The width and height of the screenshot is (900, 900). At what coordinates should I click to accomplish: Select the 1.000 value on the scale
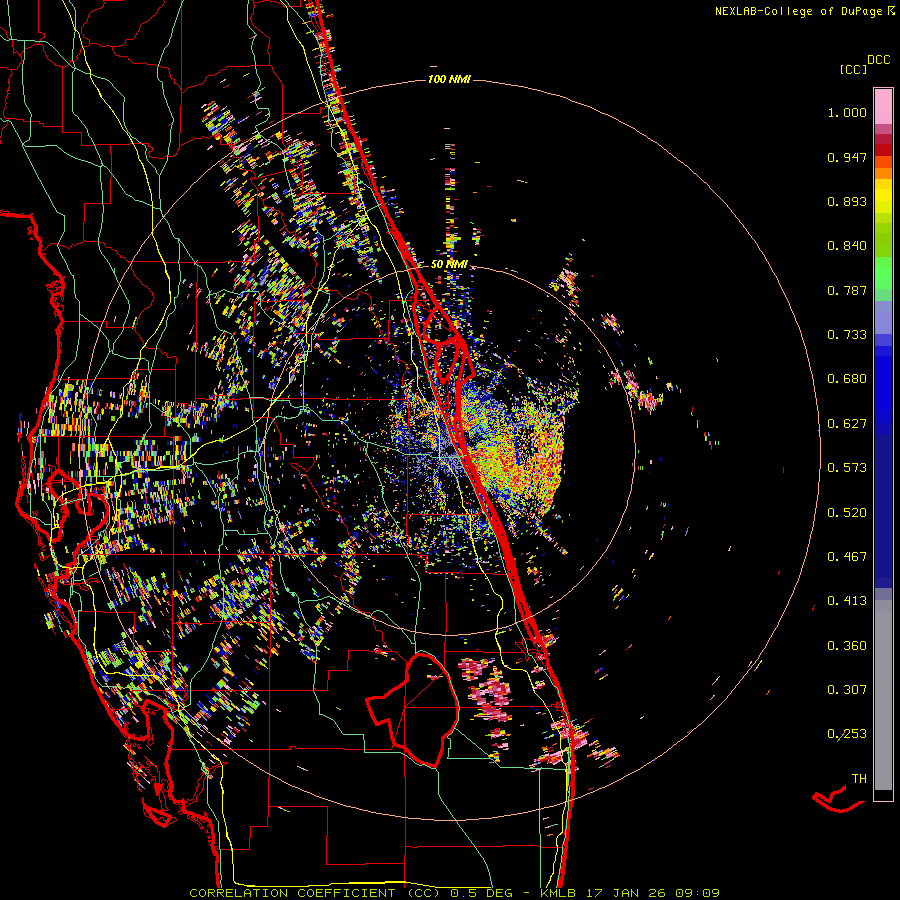[x=847, y=113]
